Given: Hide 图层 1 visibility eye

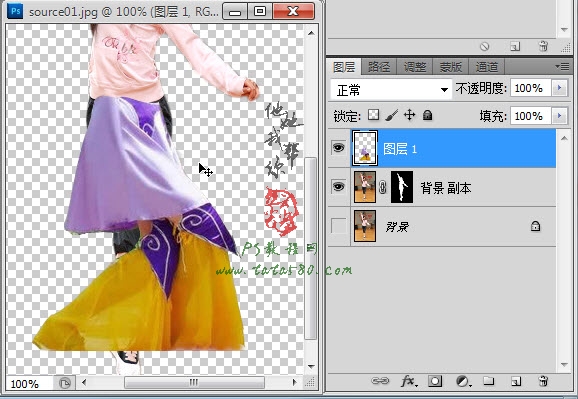Looking at the screenshot, I should (x=338, y=148).
